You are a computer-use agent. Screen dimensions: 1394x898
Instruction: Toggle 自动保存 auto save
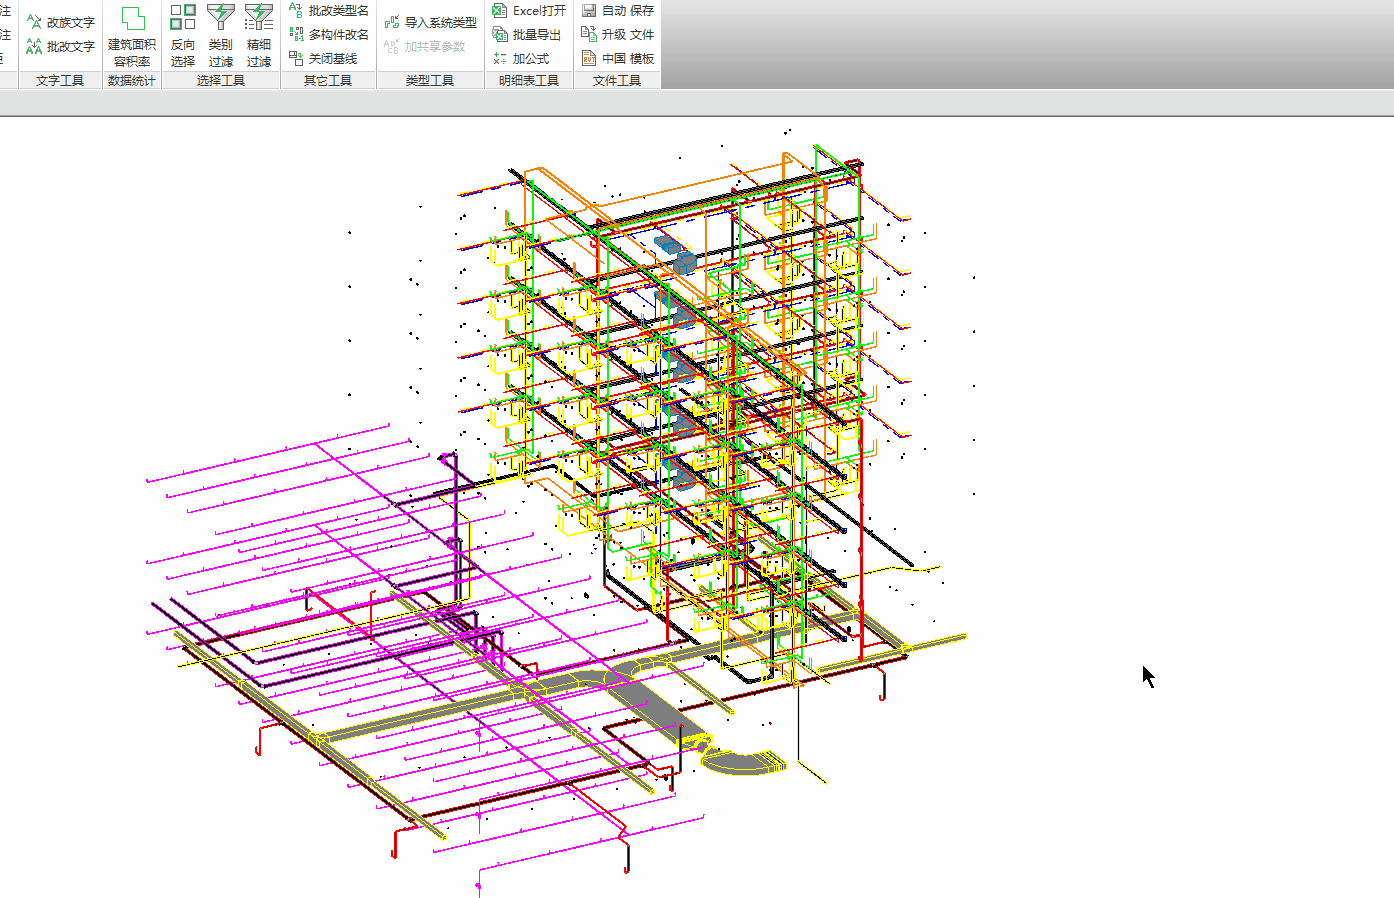pos(618,10)
